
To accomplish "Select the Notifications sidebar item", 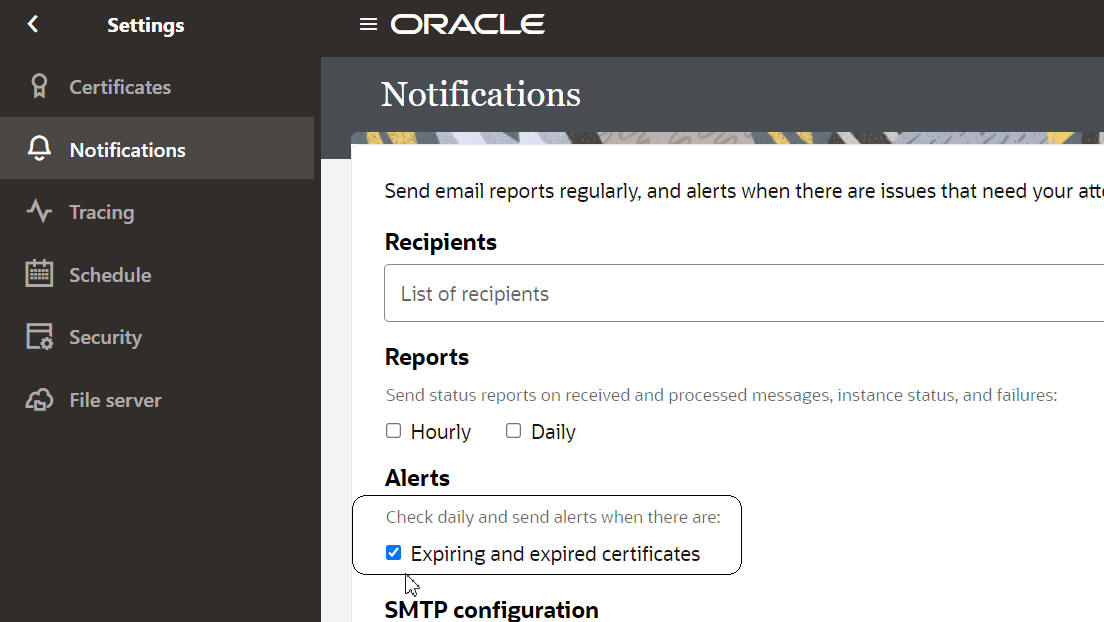I will pos(127,150).
